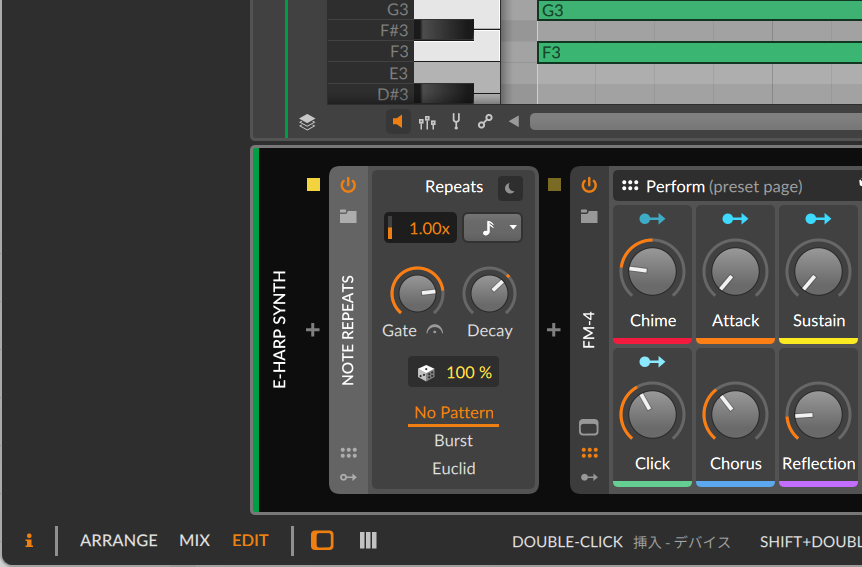Click the Attack knob
862x567 pixels.
click(x=736, y=271)
